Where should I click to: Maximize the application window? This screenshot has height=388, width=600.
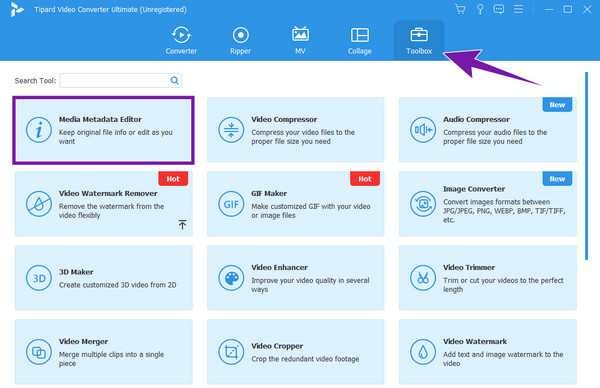(x=568, y=9)
